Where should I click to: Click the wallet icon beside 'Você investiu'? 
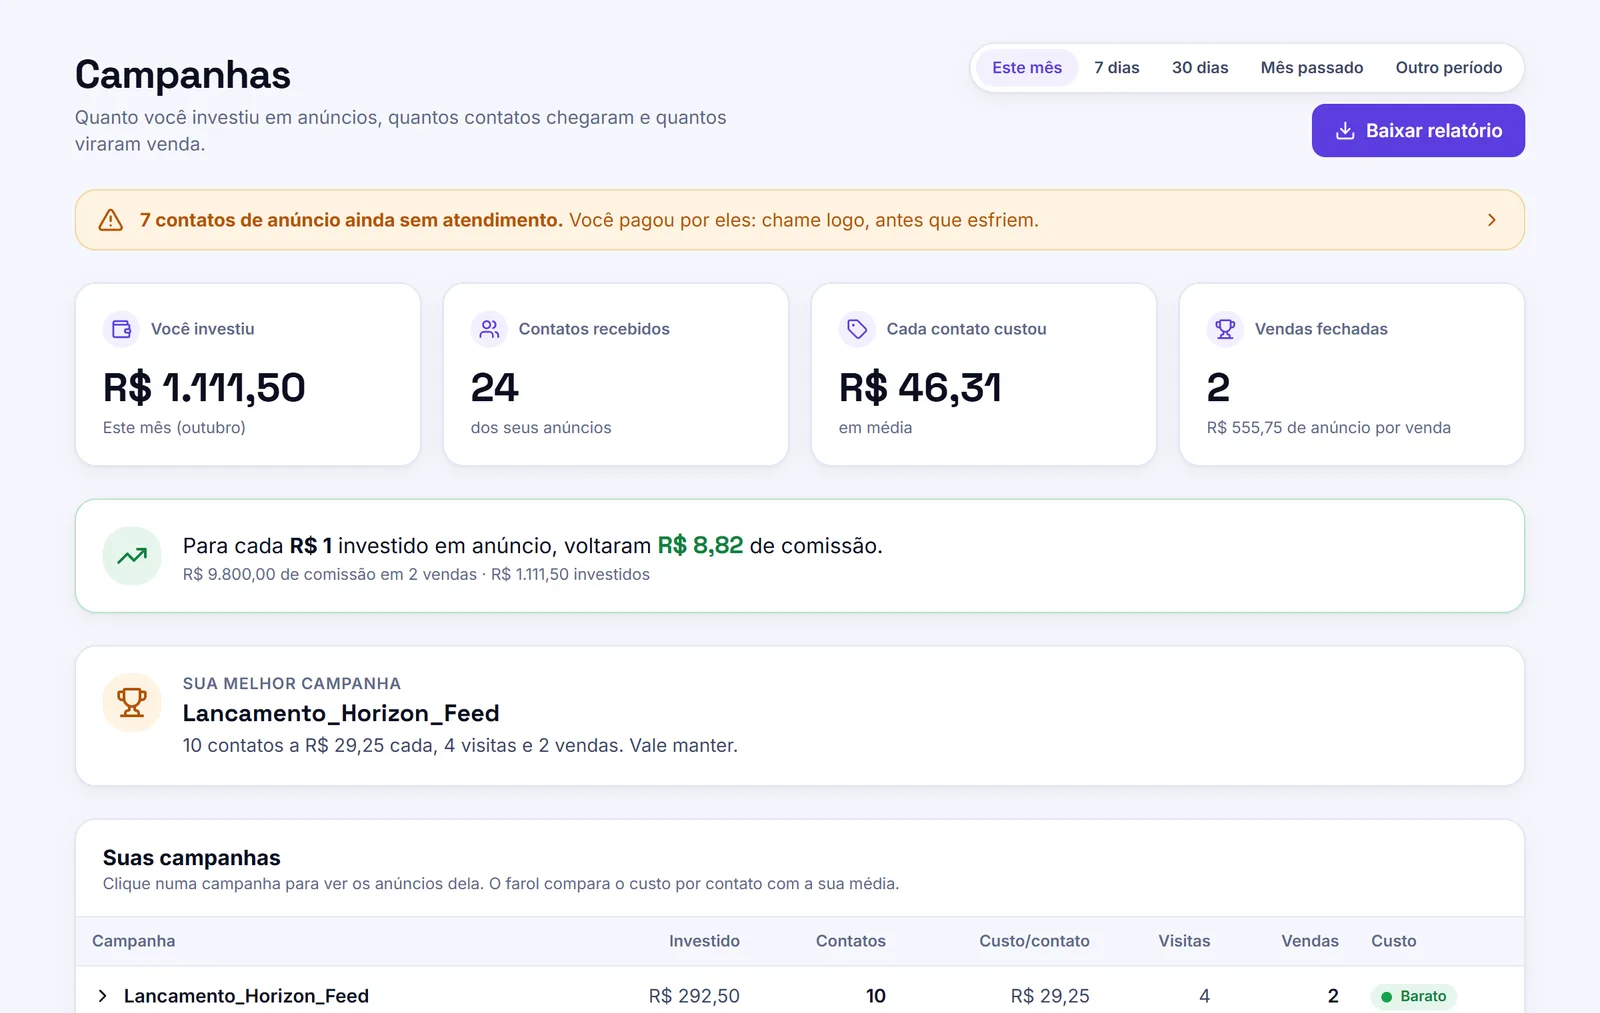122,329
